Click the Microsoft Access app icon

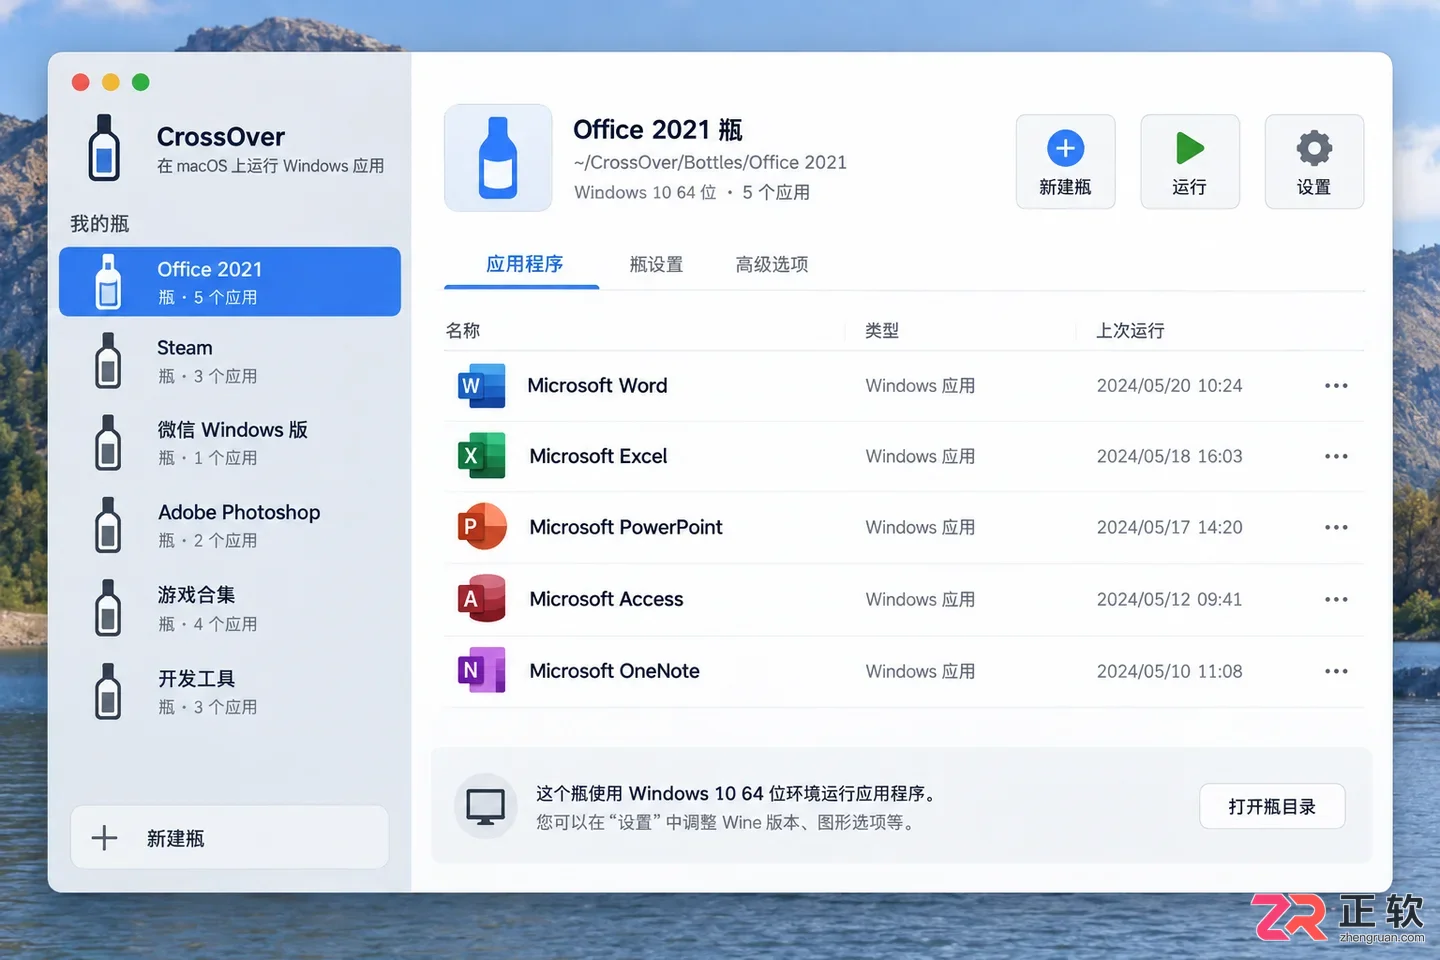coord(481,599)
